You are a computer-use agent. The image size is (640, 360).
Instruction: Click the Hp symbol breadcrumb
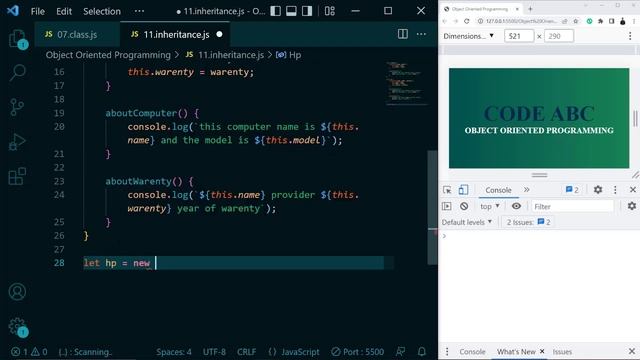click(289, 55)
